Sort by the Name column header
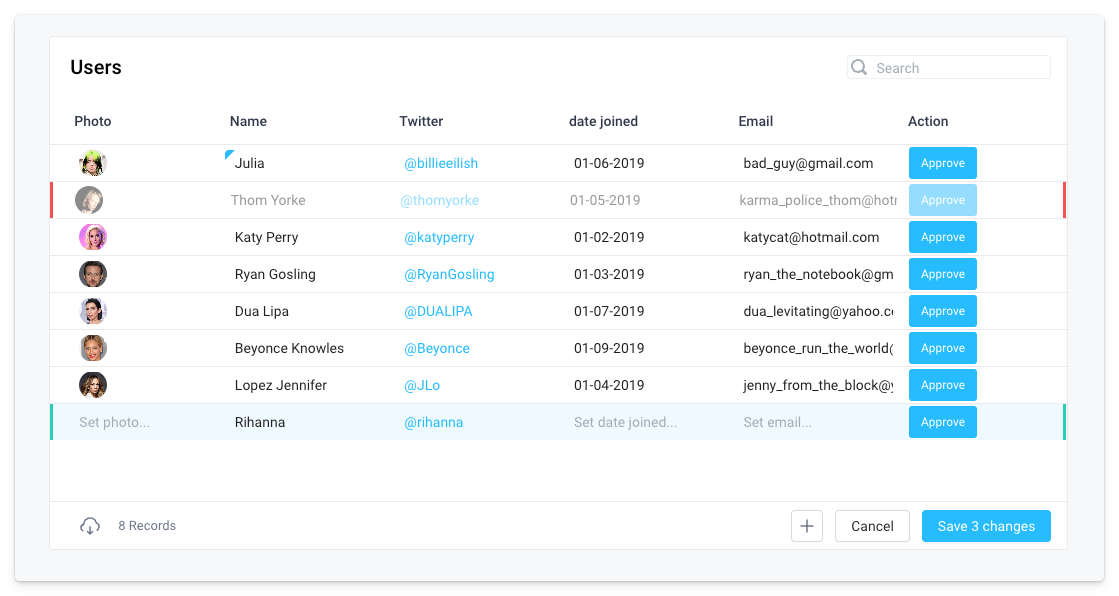The image size is (1119, 596). point(248,121)
